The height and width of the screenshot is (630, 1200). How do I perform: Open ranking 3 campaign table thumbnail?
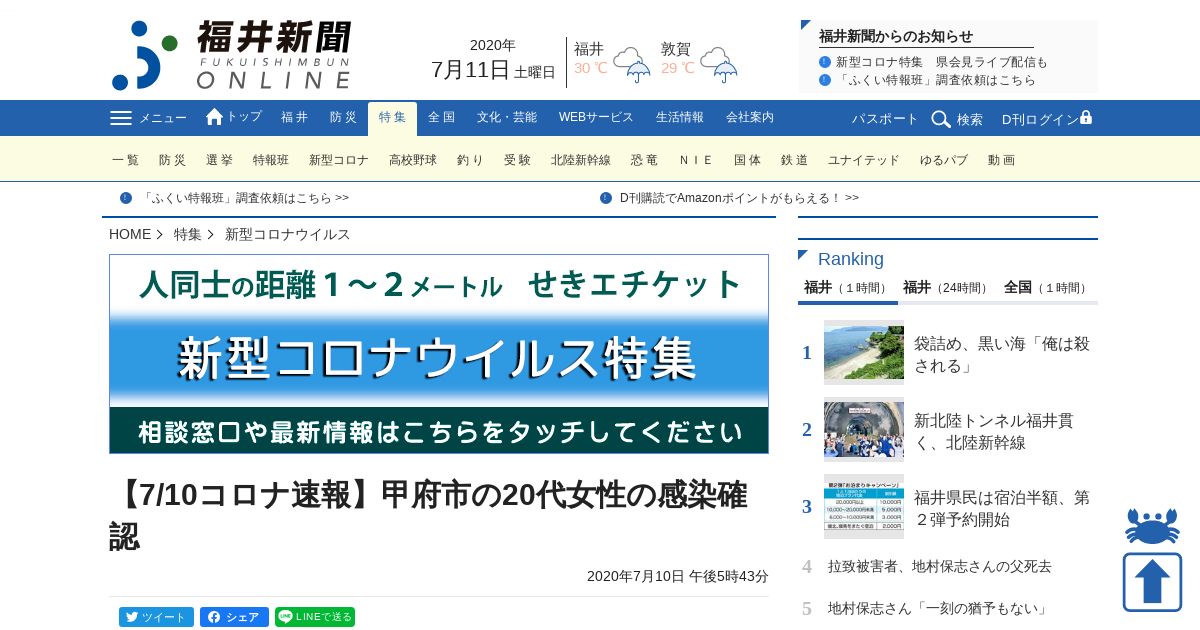[x=864, y=506]
